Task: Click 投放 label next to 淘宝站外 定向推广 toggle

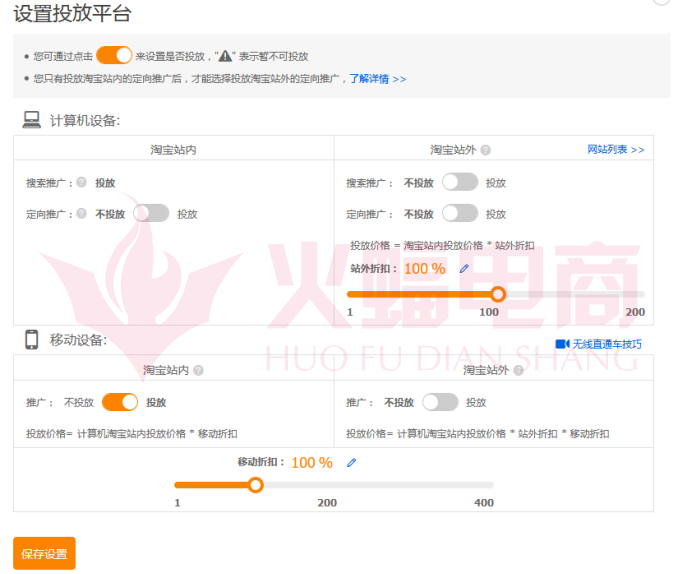Action: tap(496, 214)
